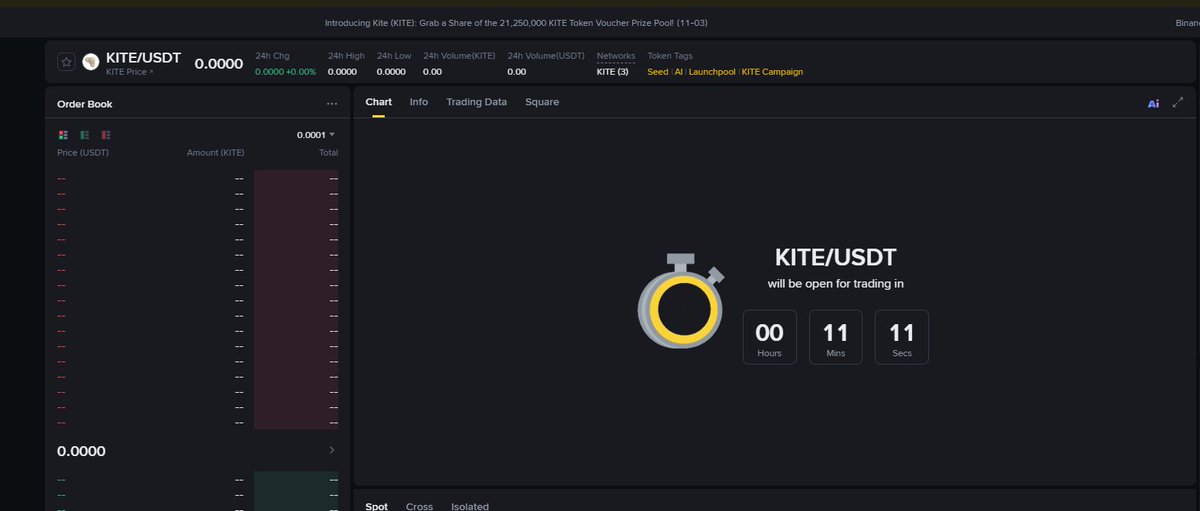Click the AI token tag
1200x511 pixels.
[x=679, y=72]
